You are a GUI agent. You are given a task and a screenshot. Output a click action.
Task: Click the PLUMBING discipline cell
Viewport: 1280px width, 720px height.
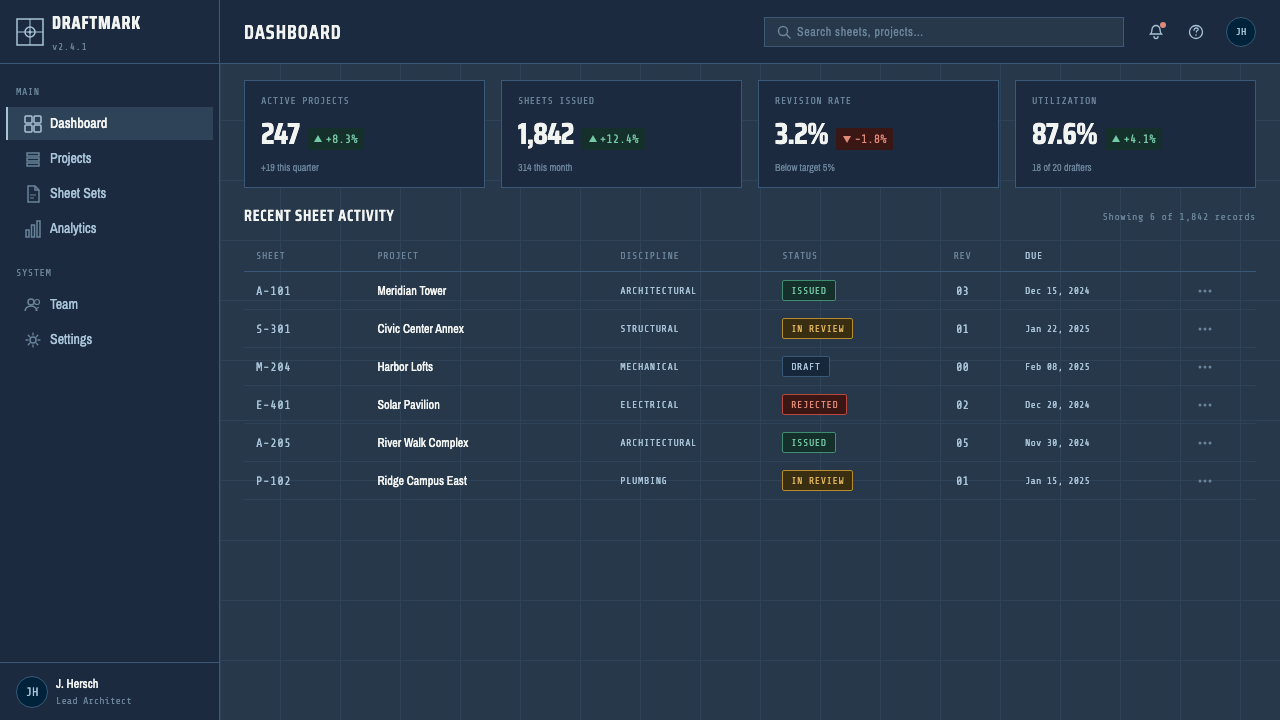click(643, 481)
